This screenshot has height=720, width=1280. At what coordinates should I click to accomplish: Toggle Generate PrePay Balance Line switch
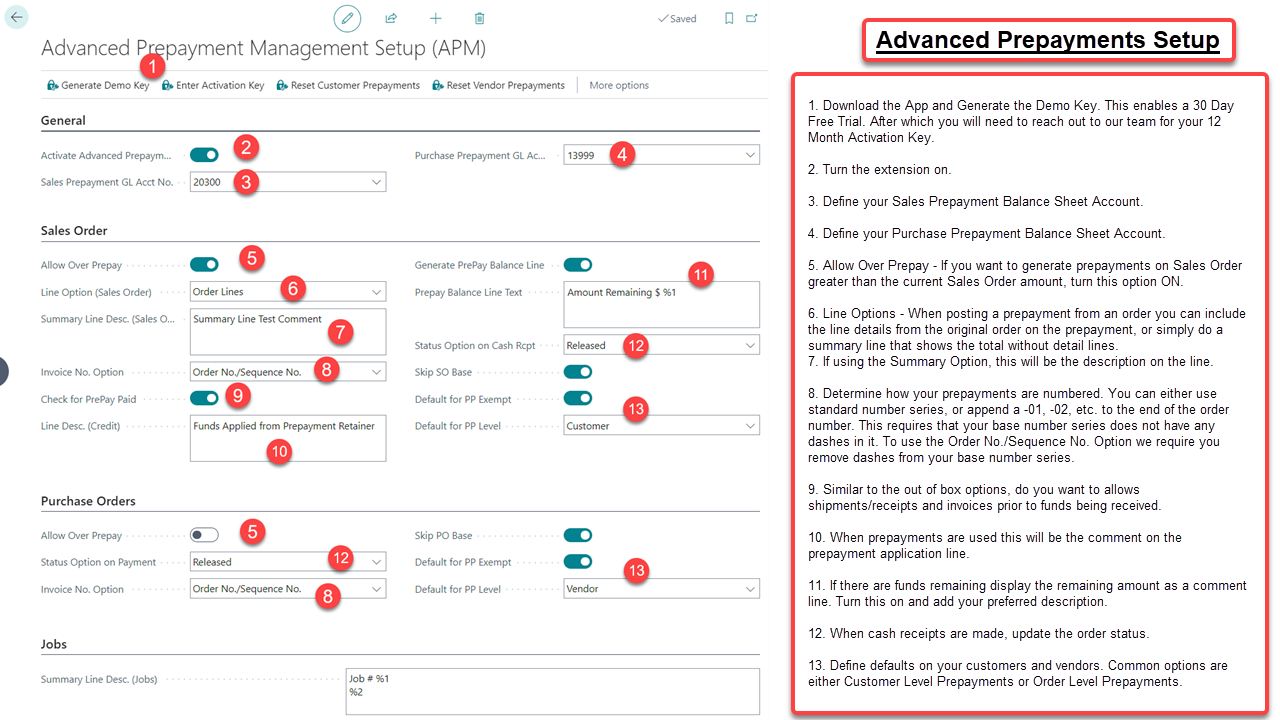point(578,265)
